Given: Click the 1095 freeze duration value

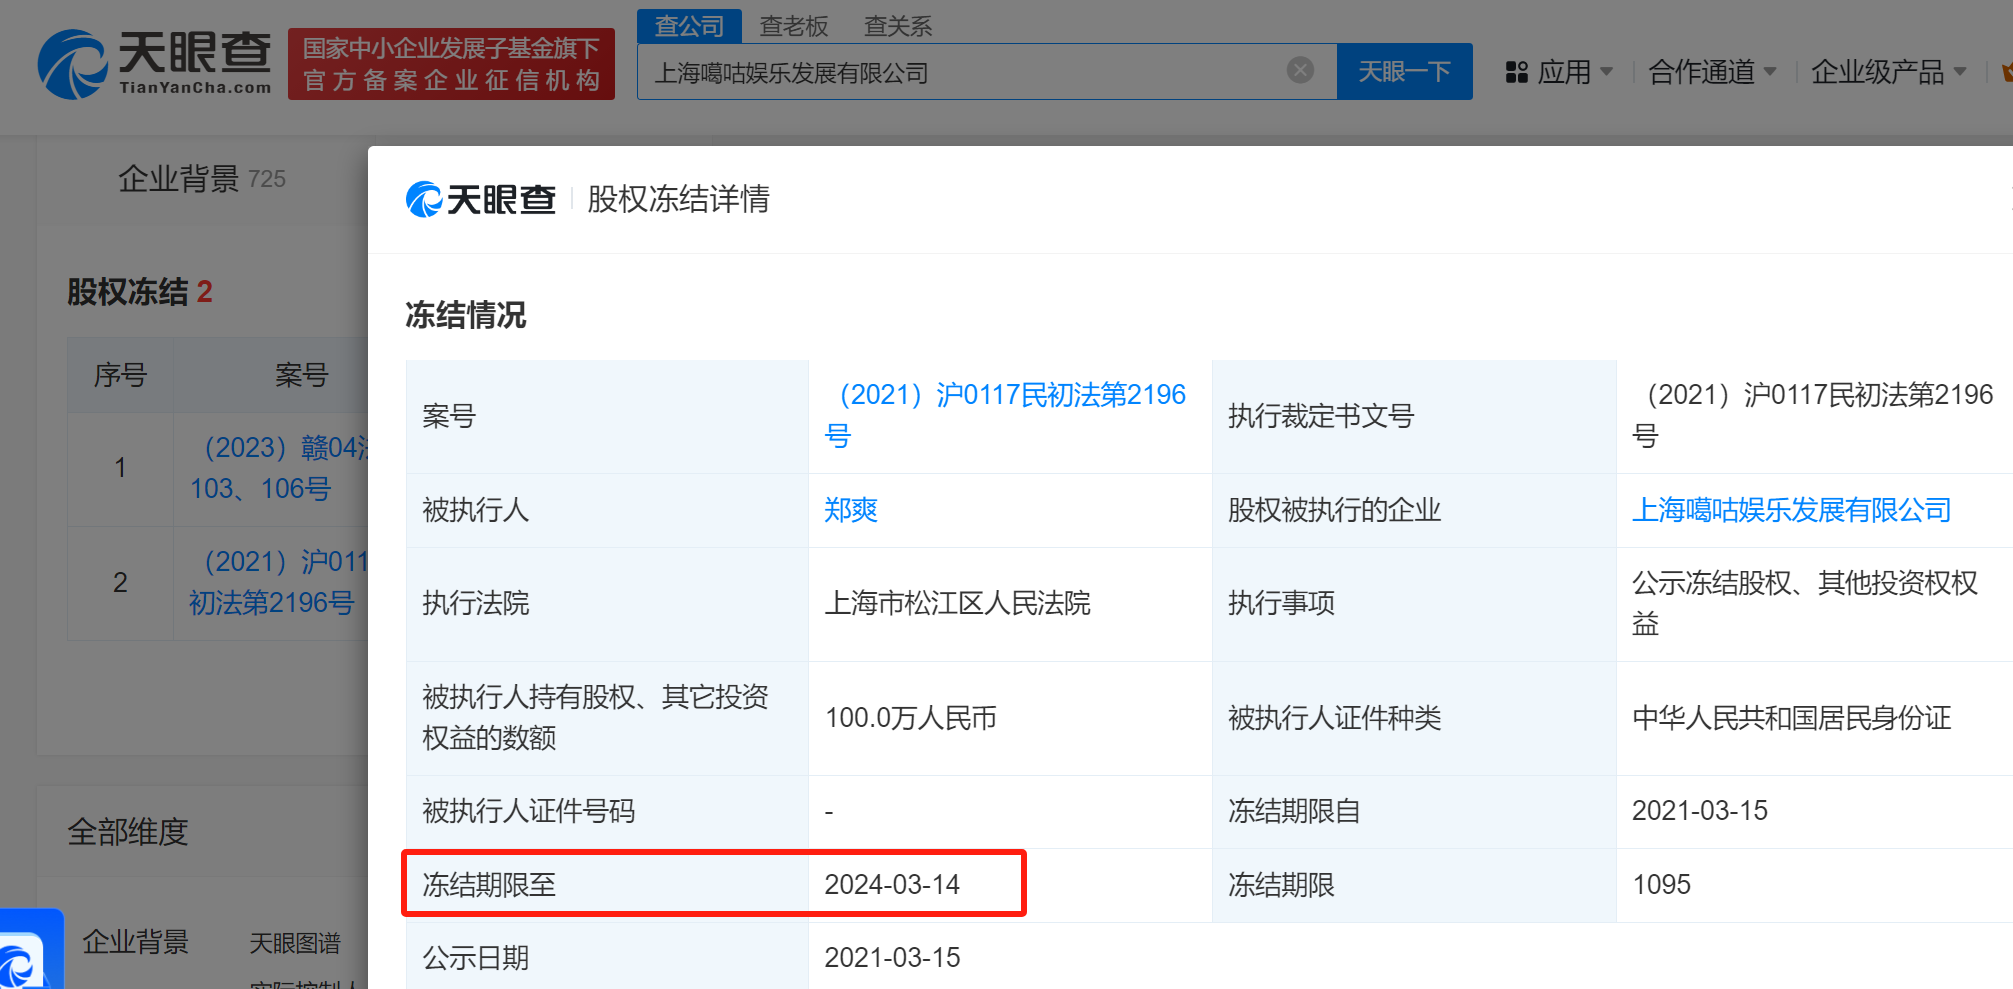Looking at the screenshot, I should 1661,885.
